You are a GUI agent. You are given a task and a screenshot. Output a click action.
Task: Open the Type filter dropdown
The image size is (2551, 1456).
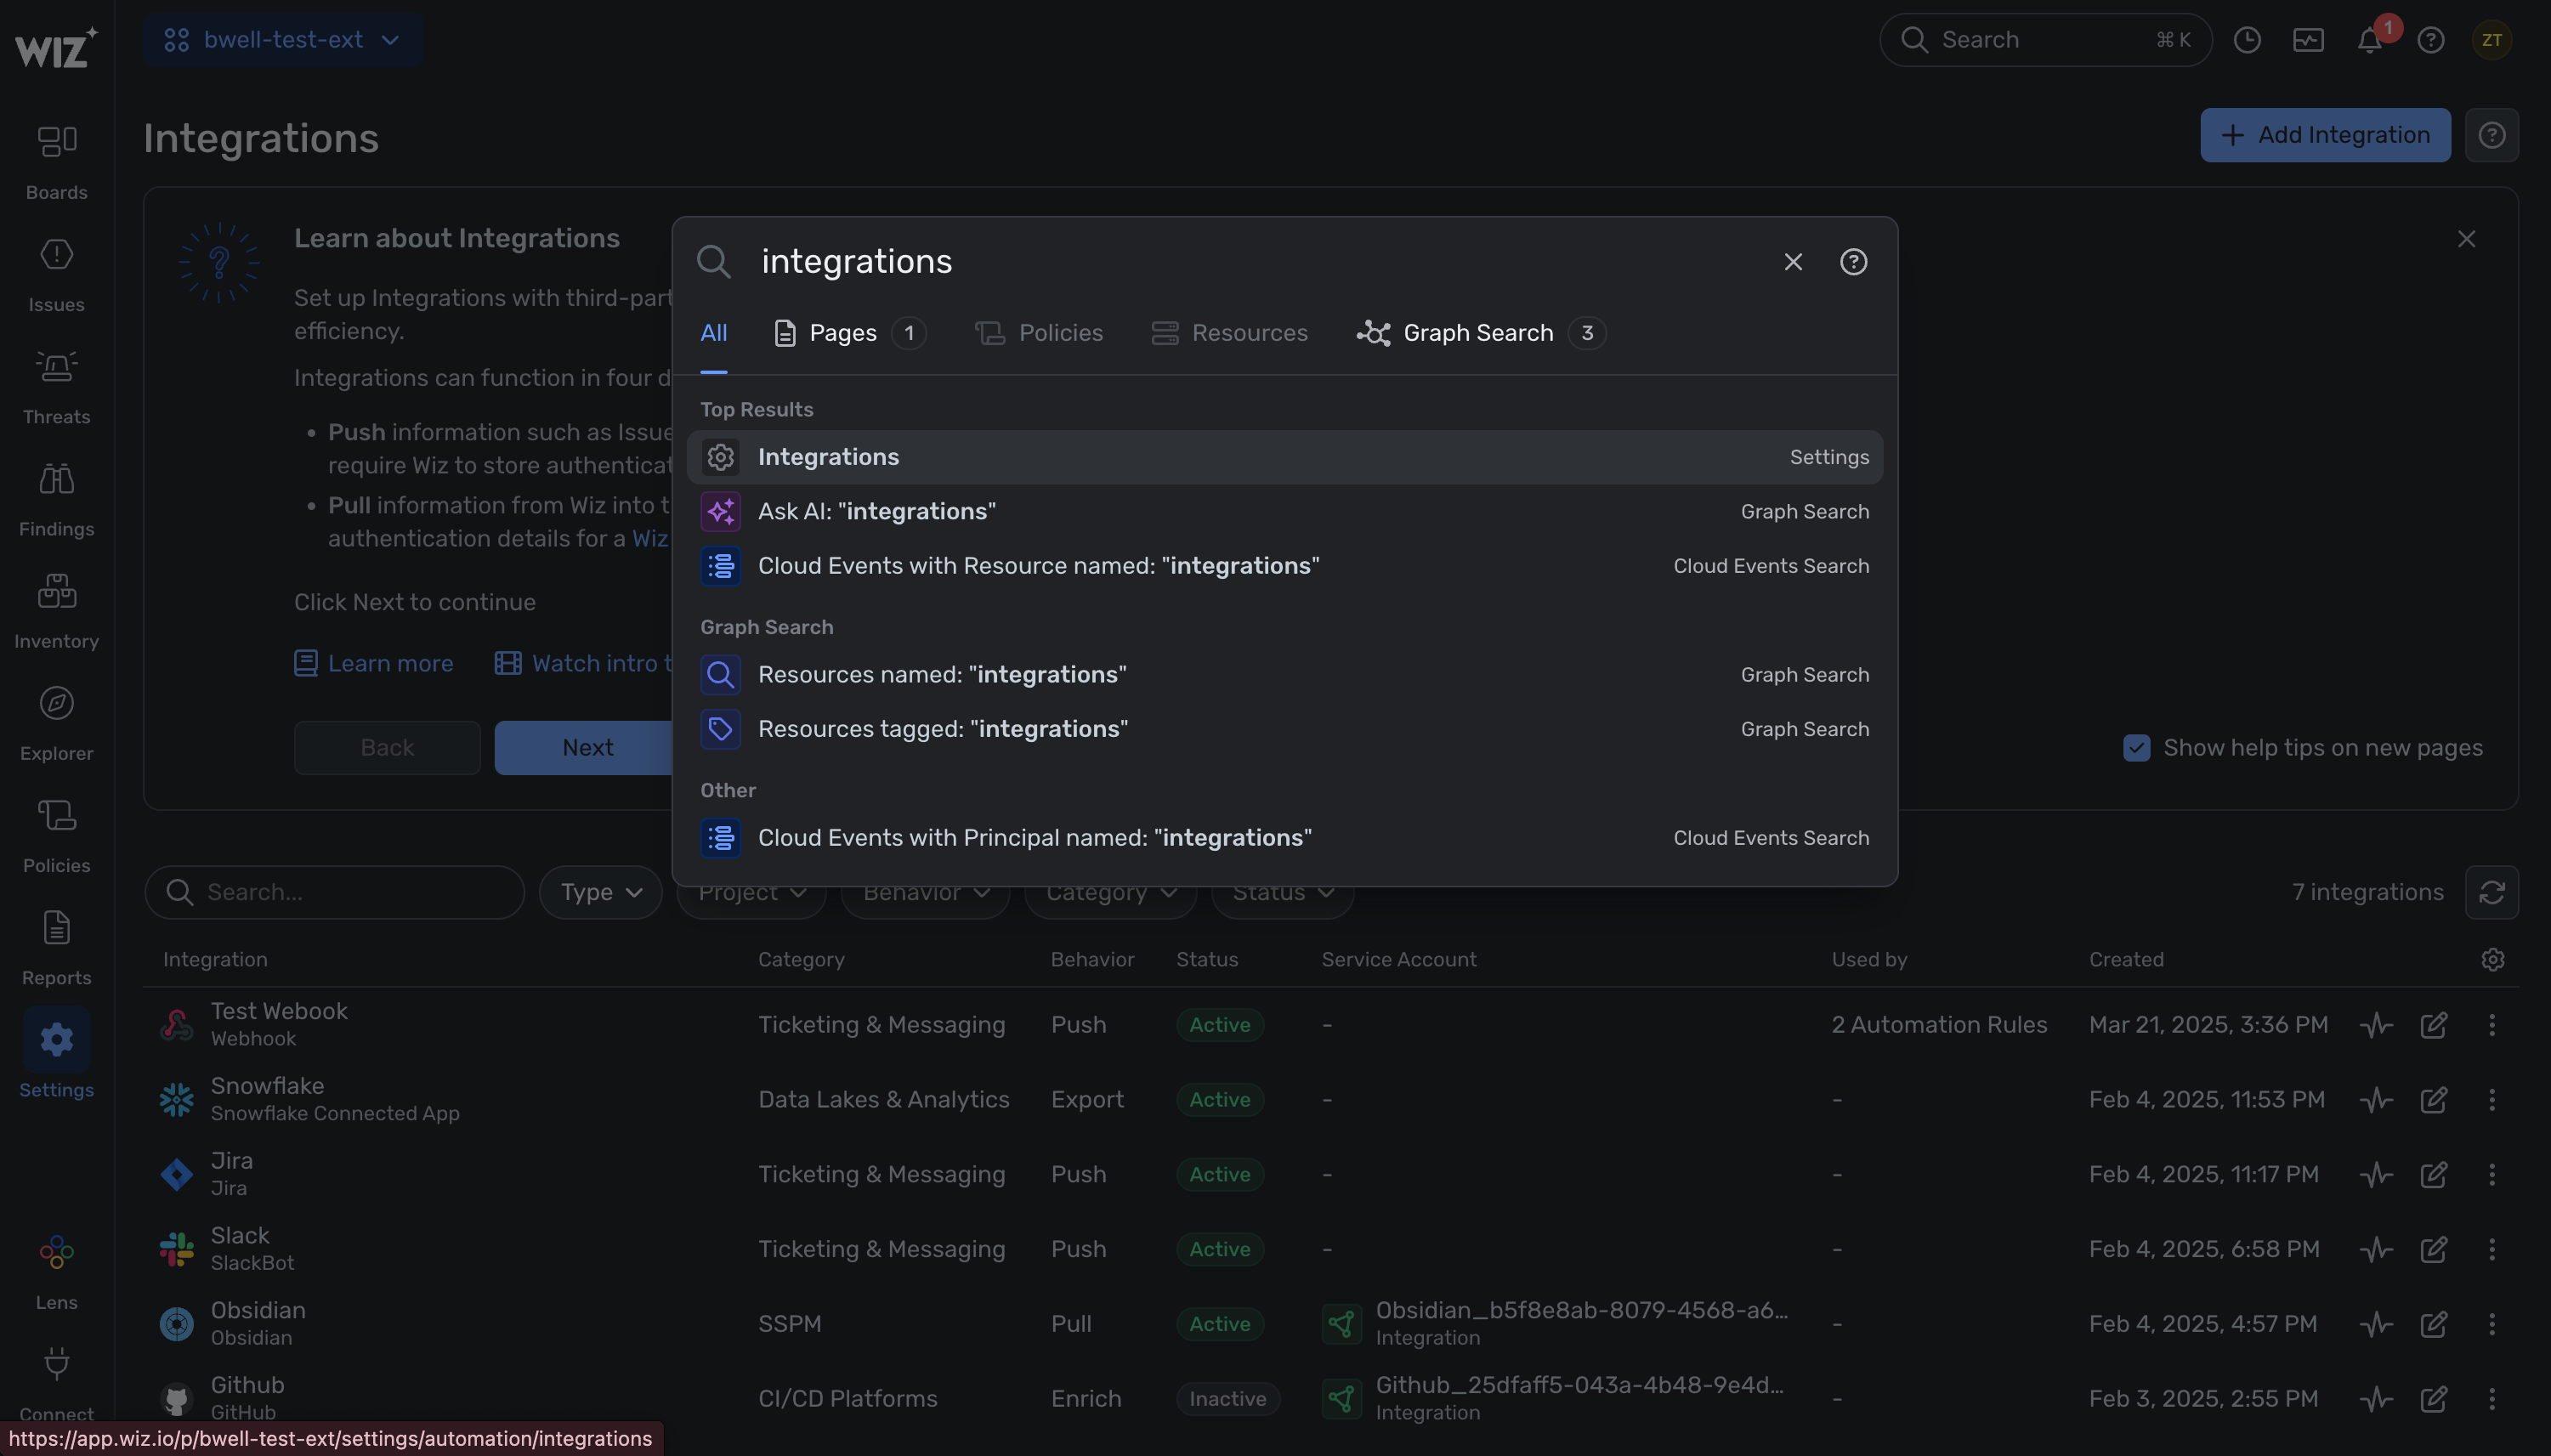tap(600, 892)
